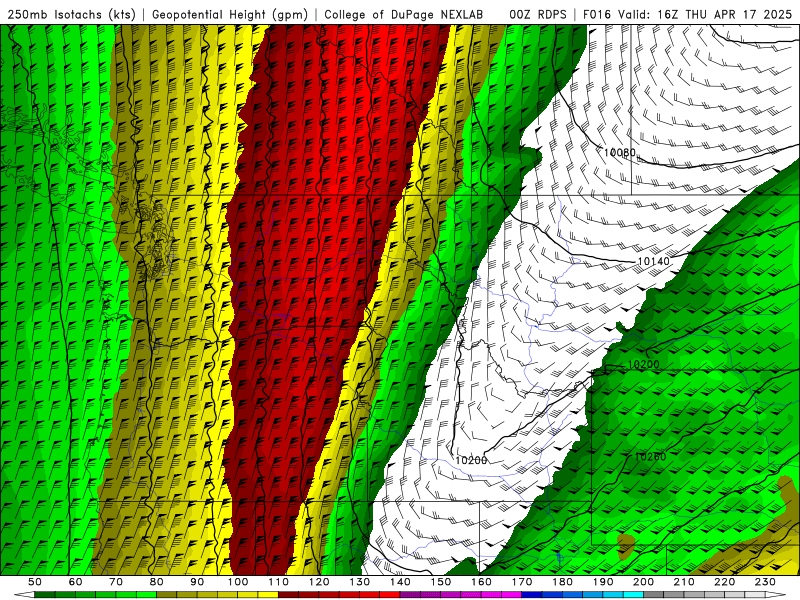This screenshot has width=800, height=600.
Task: Click the 90 value on the color scale
Action: click(197, 582)
